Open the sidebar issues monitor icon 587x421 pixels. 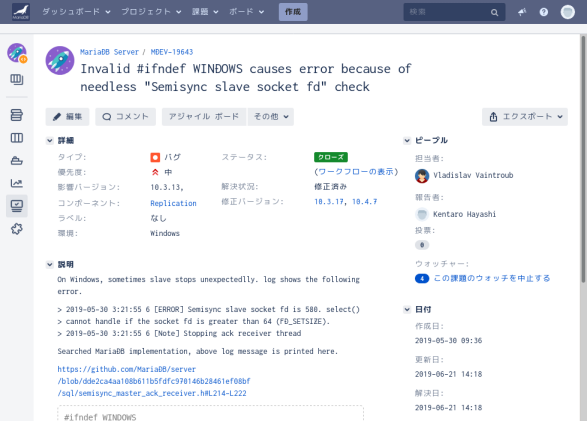click(17, 206)
